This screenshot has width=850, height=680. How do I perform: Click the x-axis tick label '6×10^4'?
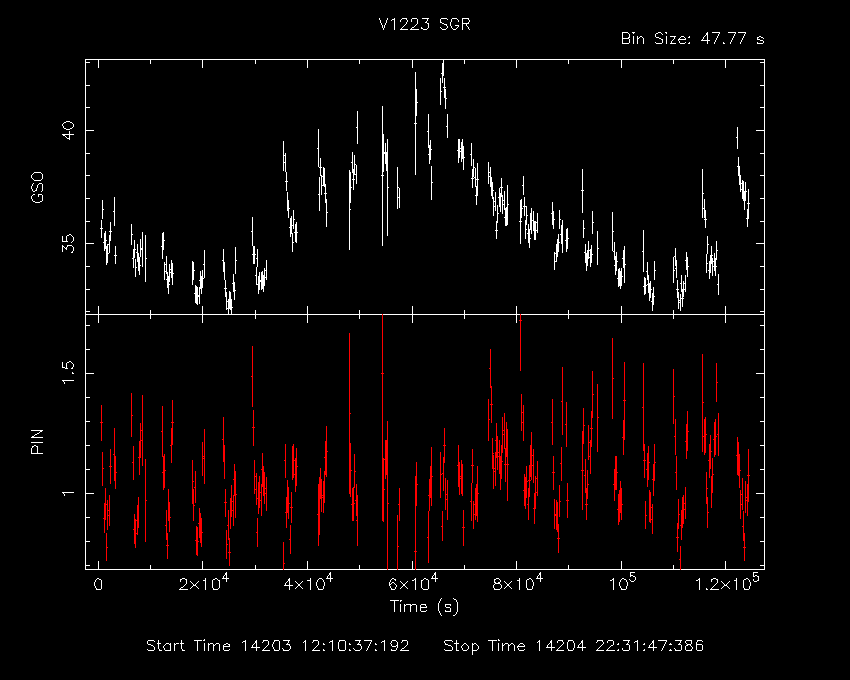413,583
